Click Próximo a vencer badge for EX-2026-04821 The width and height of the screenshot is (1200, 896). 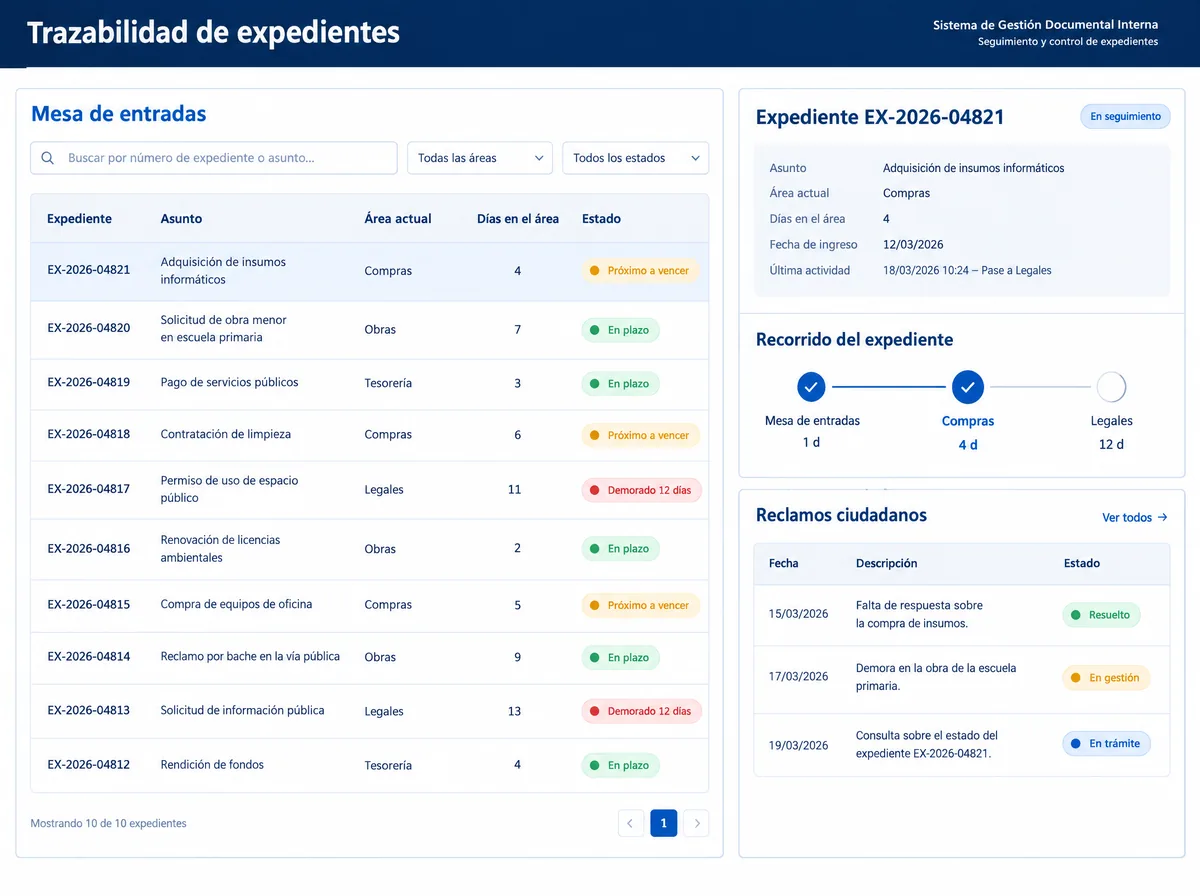[x=640, y=271]
